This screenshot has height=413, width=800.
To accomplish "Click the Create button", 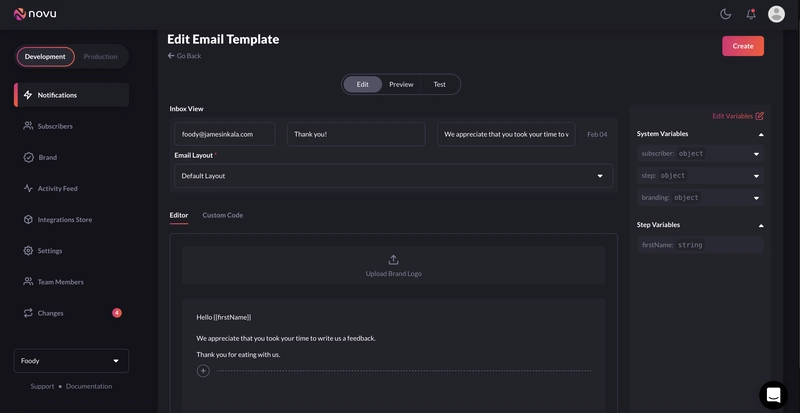I will pyautogui.click(x=742, y=46).
